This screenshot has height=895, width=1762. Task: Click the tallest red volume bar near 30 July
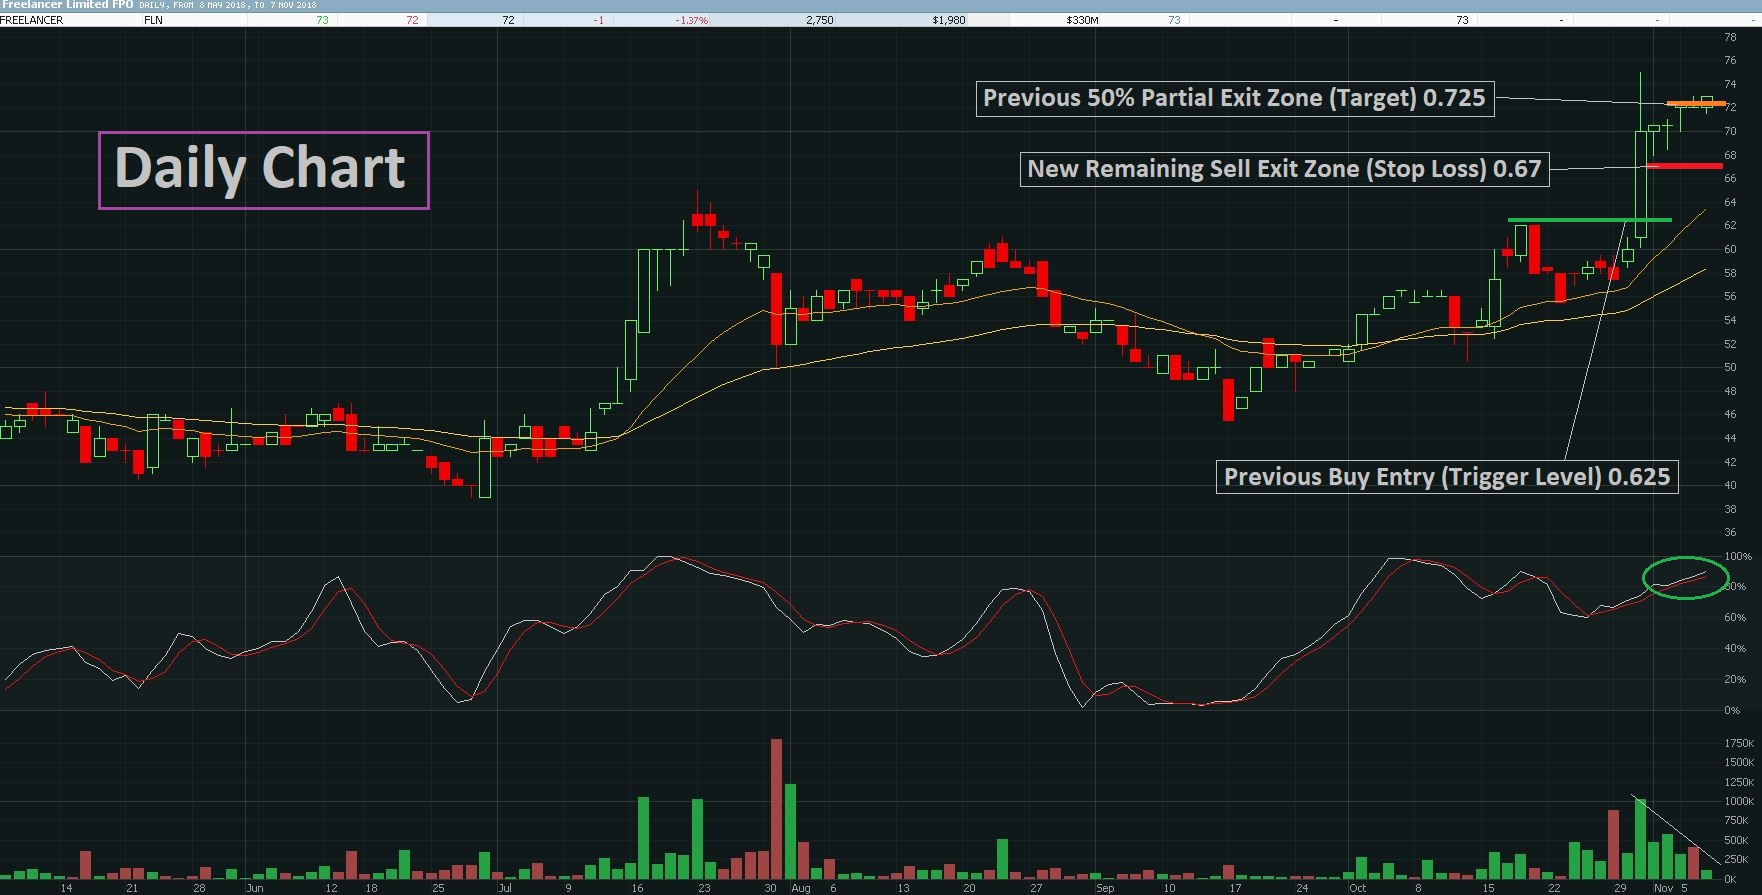(776, 809)
